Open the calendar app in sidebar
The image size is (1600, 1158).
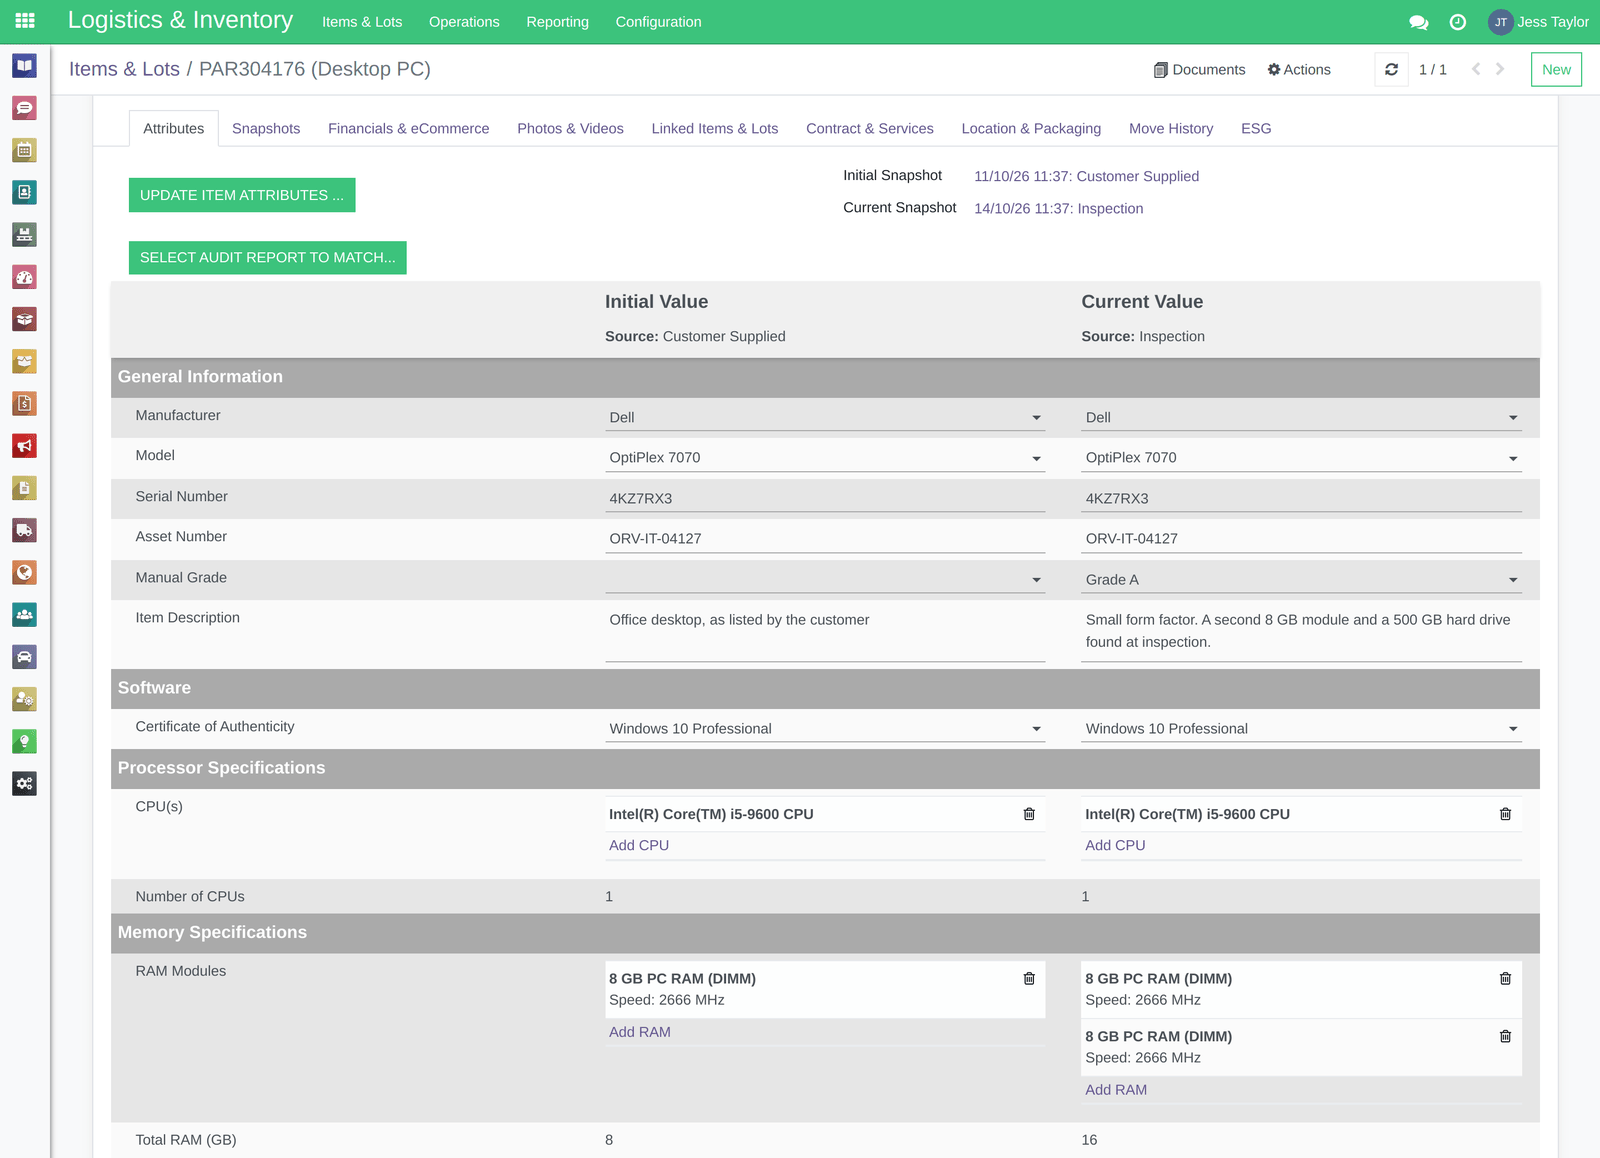click(25, 150)
